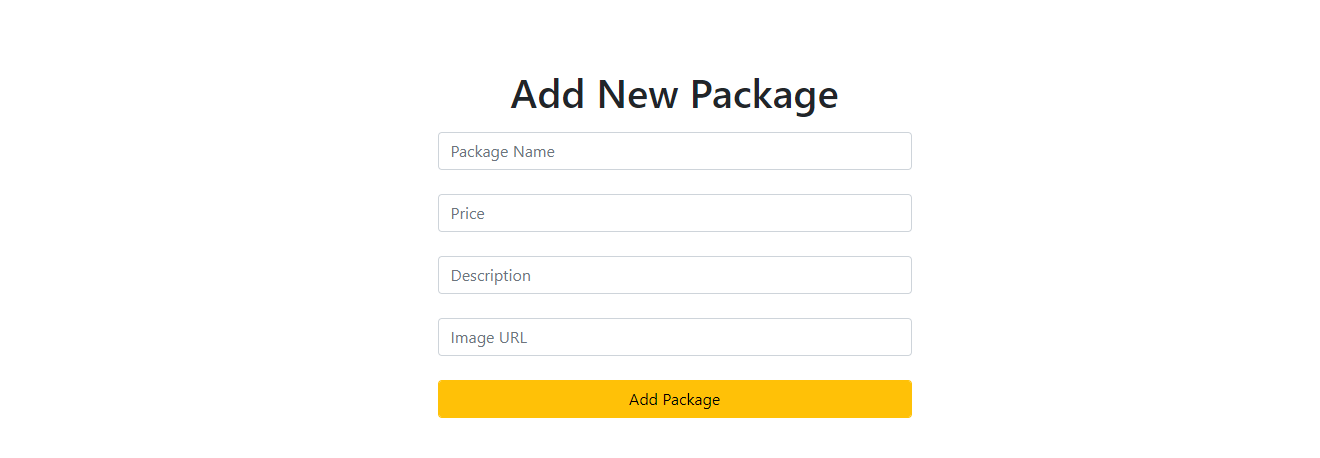The height and width of the screenshot is (458, 1320).
Task: Click left edge of yellow Add Package button
Action: pos(448,399)
